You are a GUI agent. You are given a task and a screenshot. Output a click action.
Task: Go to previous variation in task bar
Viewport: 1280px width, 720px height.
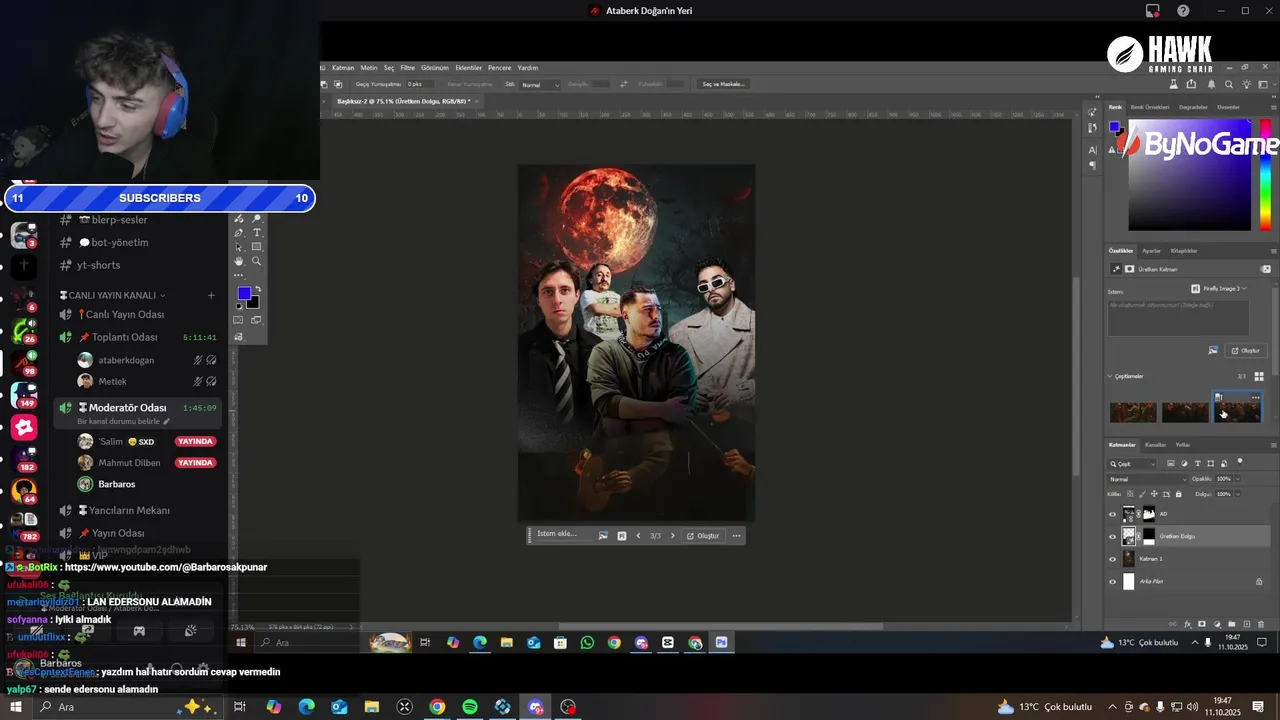638,536
